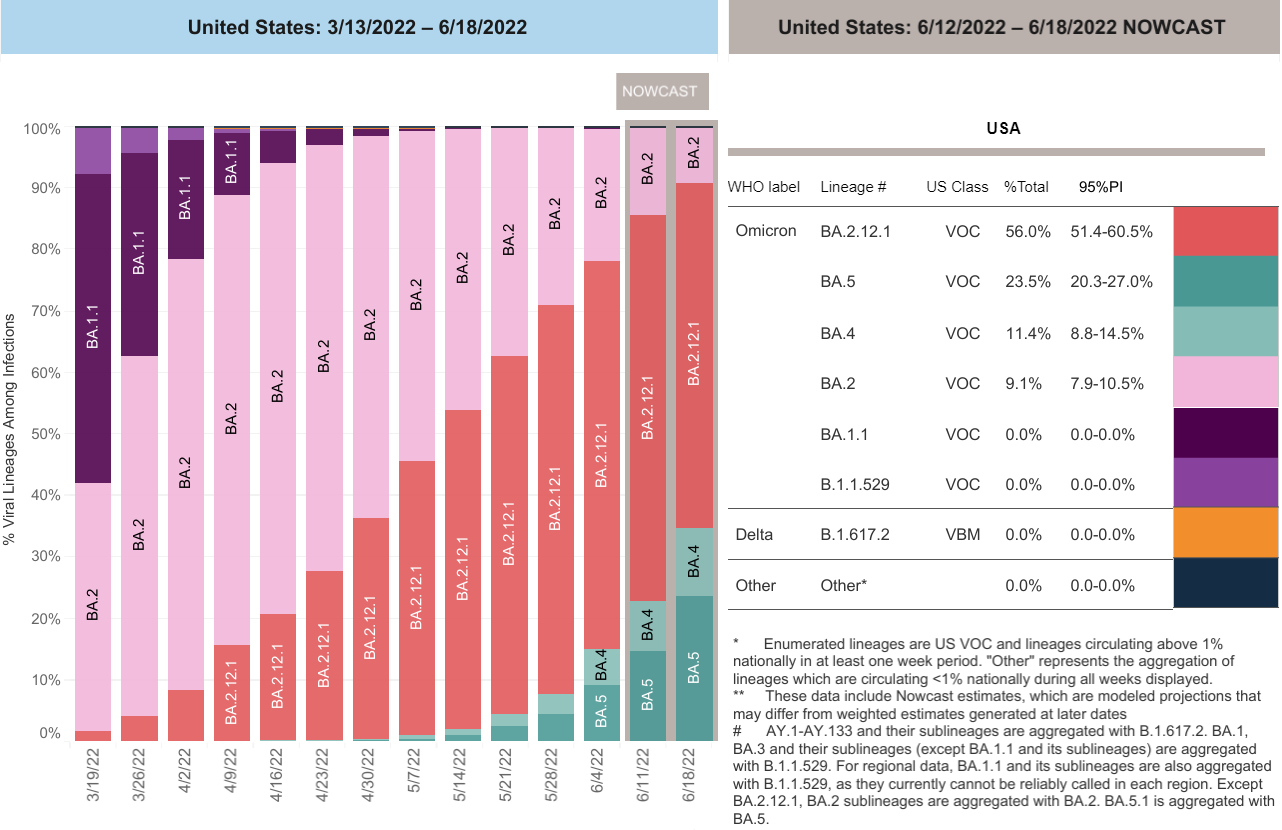Select the navy Other legend swatch
Screen dimensions: 1282x830
pos(1225,583)
